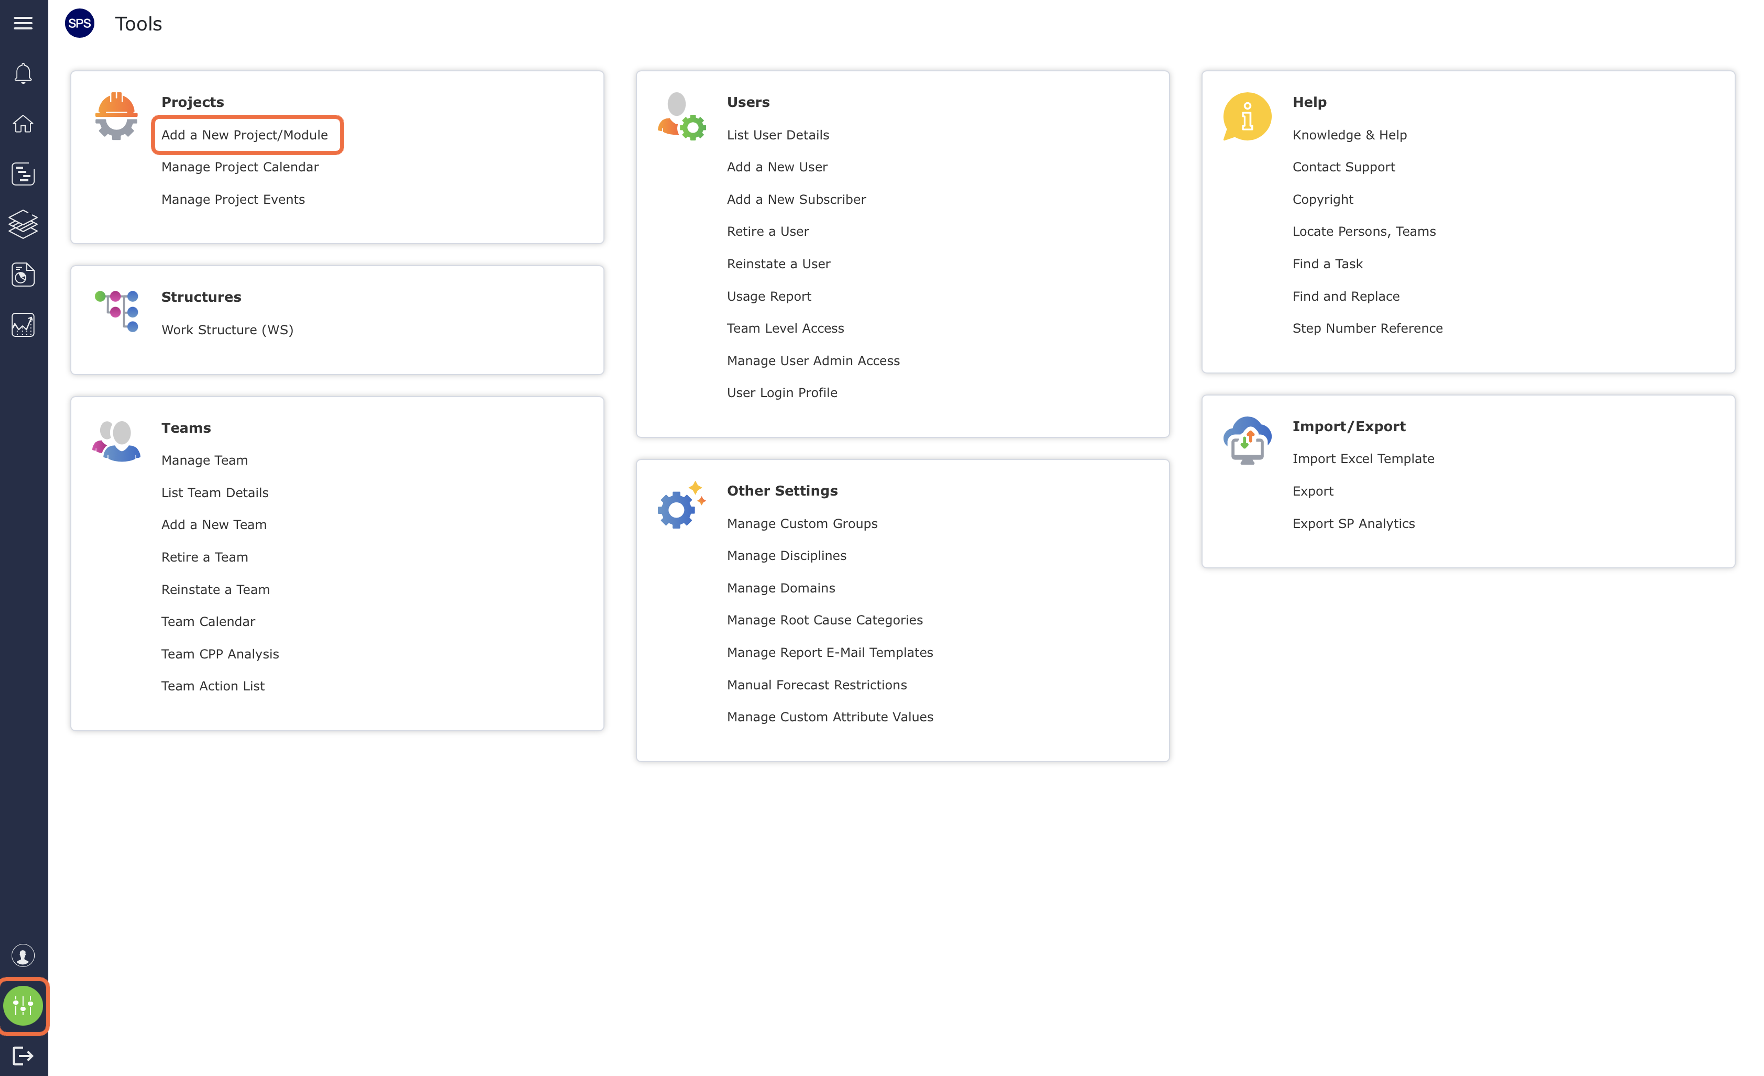Open Manage User Admin Access
The height and width of the screenshot is (1076, 1764).
point(813,361)
